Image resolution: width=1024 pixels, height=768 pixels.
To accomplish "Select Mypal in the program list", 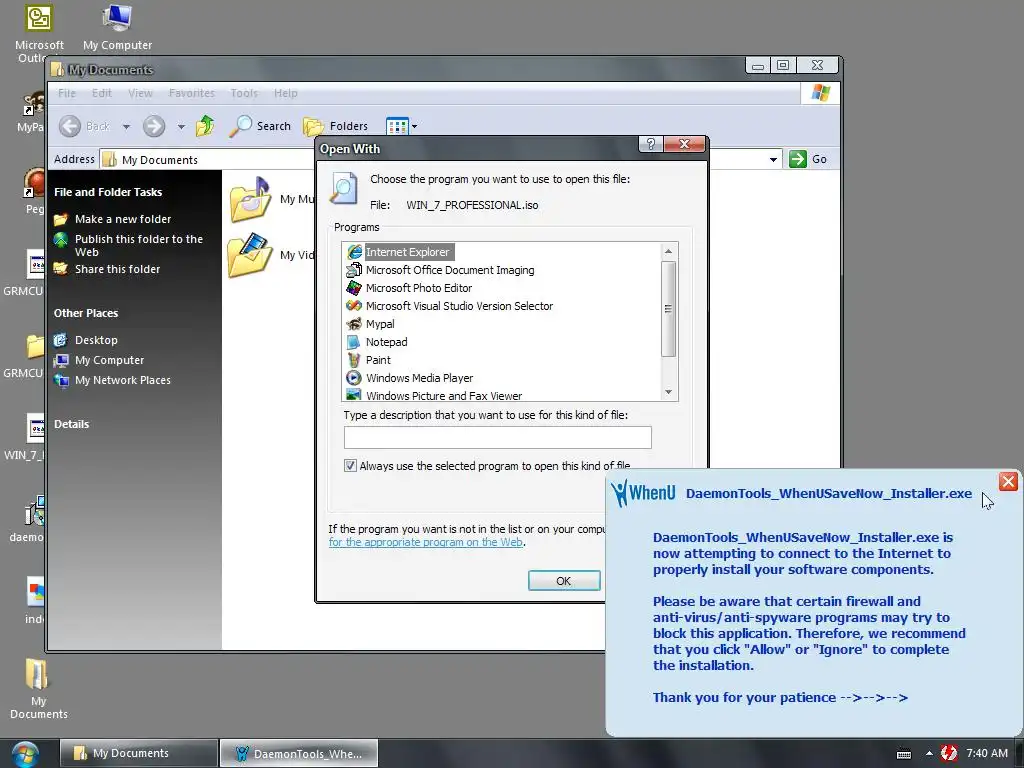I will click(x=371, y=324).
